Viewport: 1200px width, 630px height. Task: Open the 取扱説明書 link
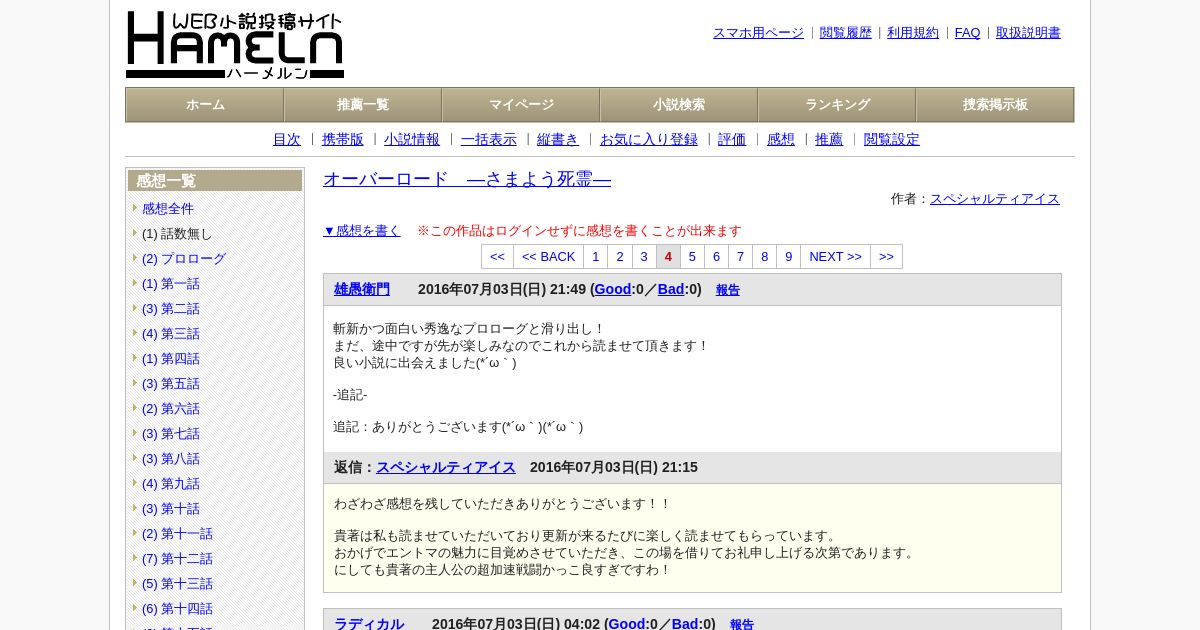coord(1028,33)
